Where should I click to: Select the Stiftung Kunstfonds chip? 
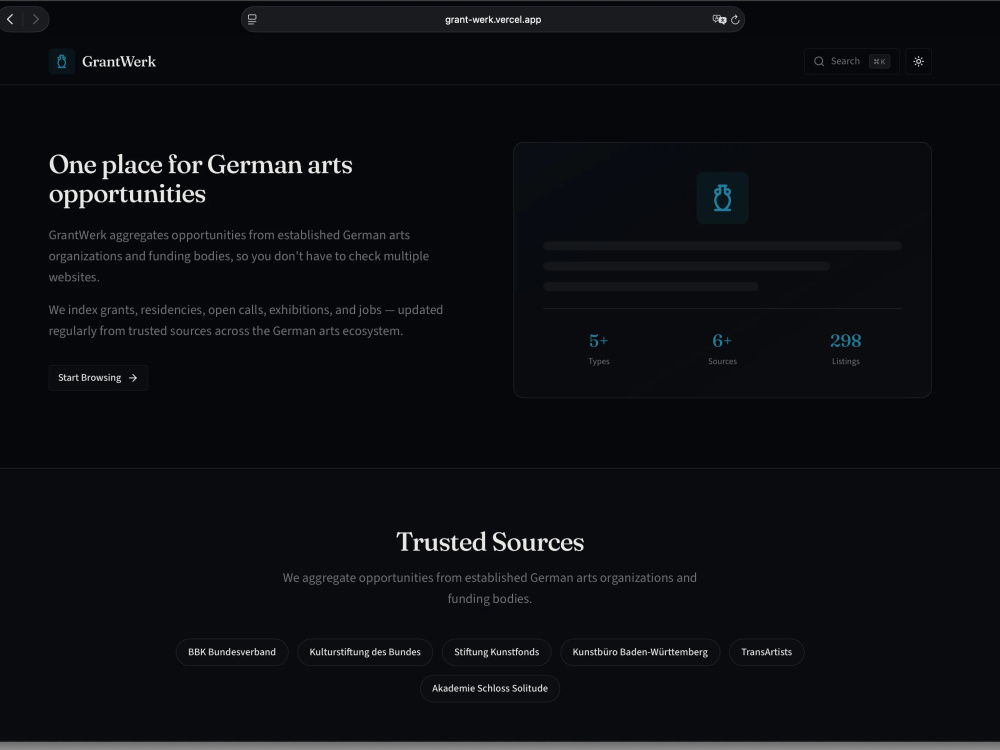click(x=496, y=652)
